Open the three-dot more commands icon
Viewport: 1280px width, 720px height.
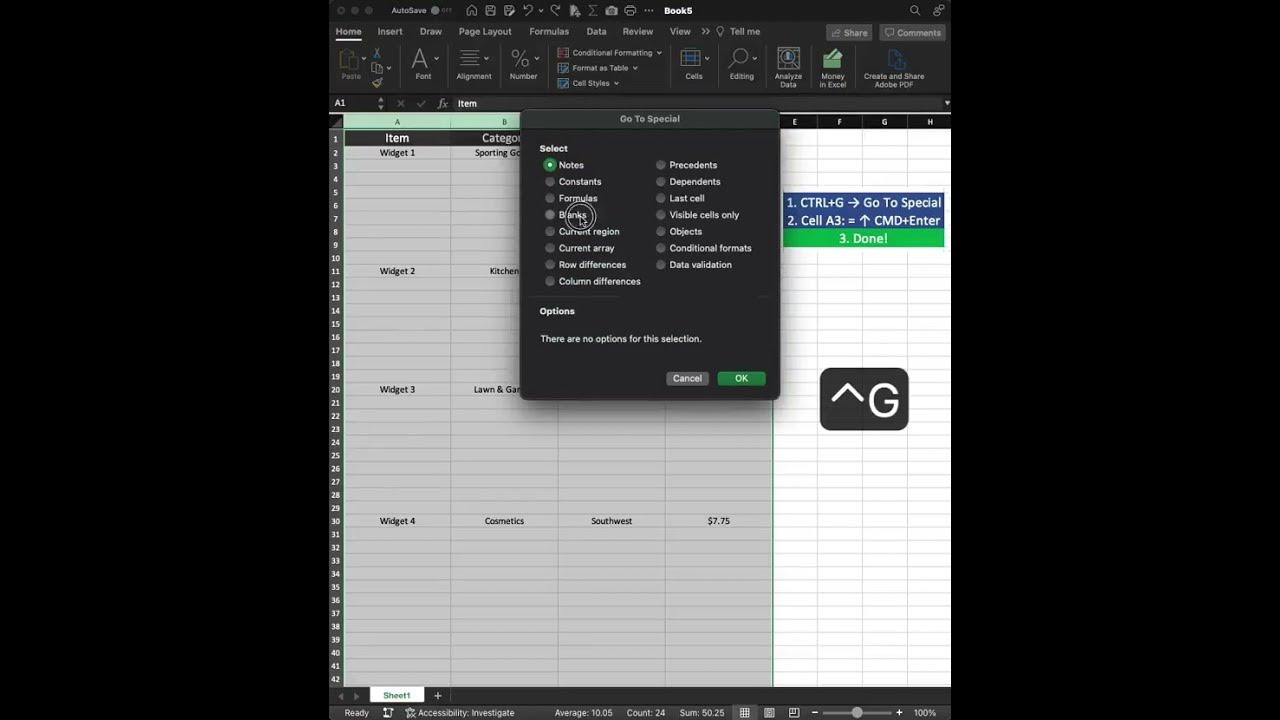(x=649, y=10)
